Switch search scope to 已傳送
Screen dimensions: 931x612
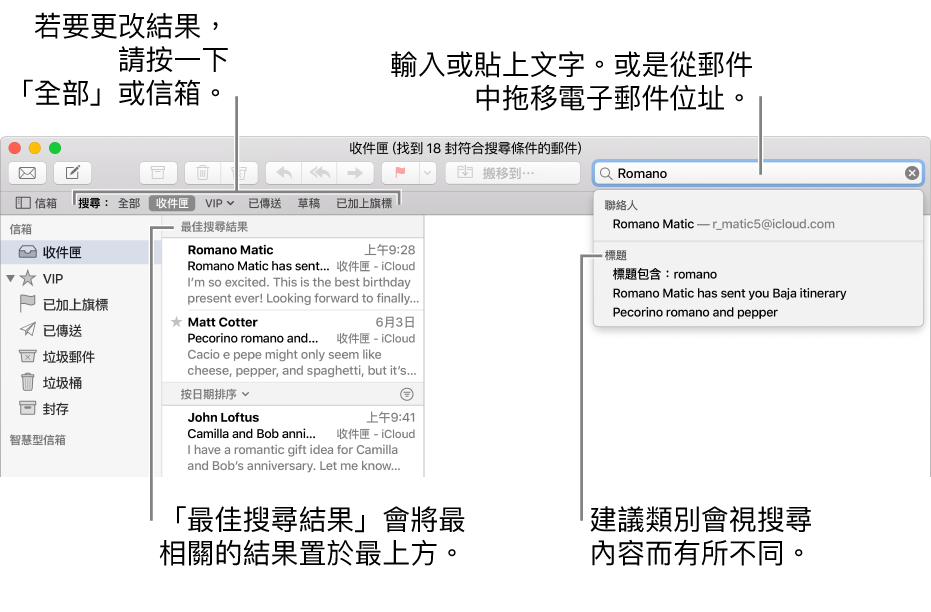[x=264, y=202]
